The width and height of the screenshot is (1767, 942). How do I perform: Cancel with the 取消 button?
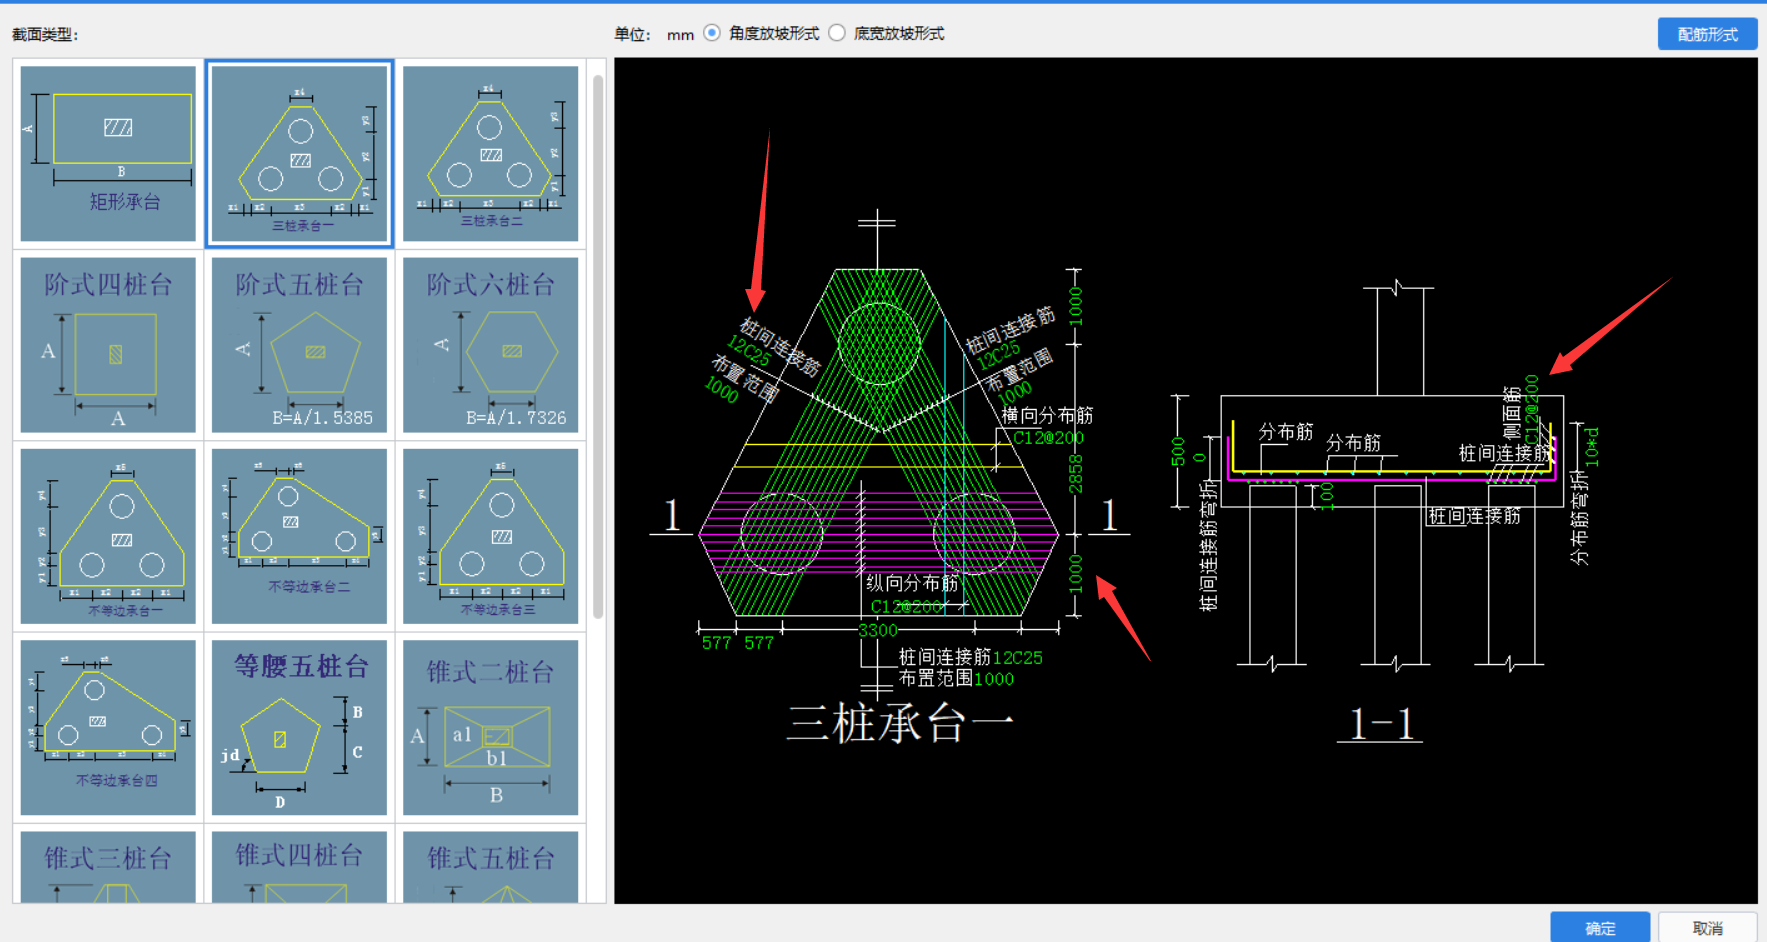click(x=1707, y=928)
